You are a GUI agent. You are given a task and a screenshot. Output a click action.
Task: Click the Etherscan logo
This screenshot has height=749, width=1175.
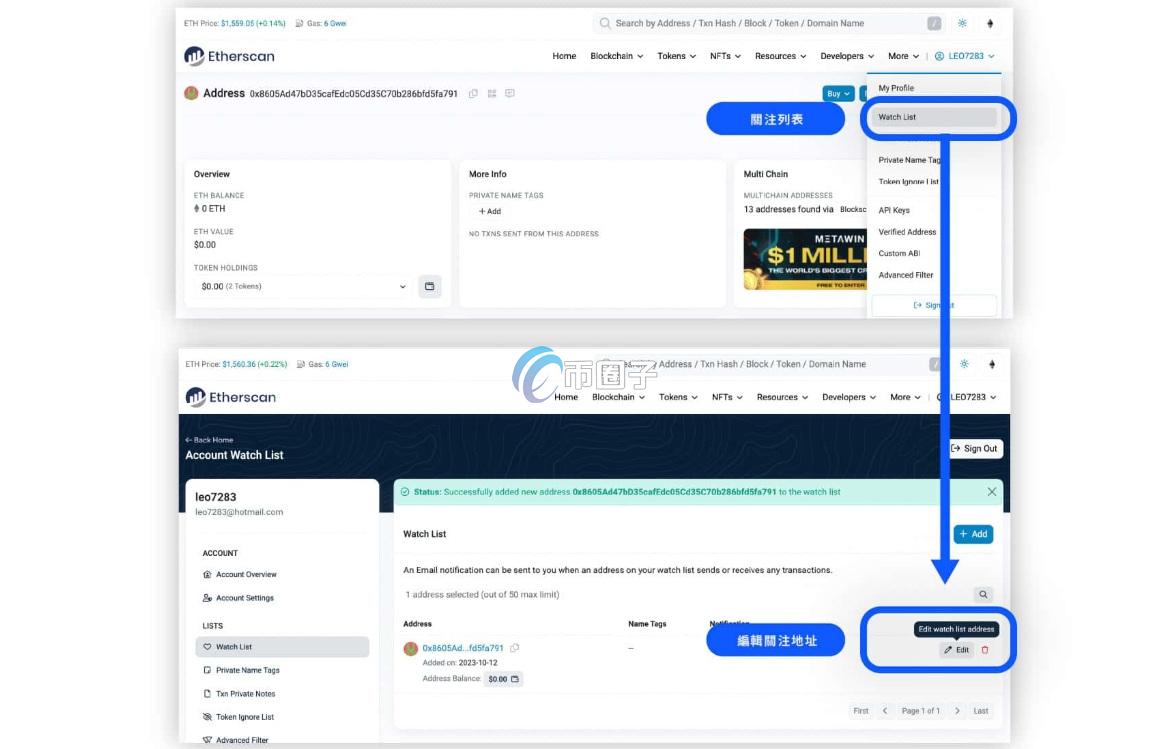[228, 56]
